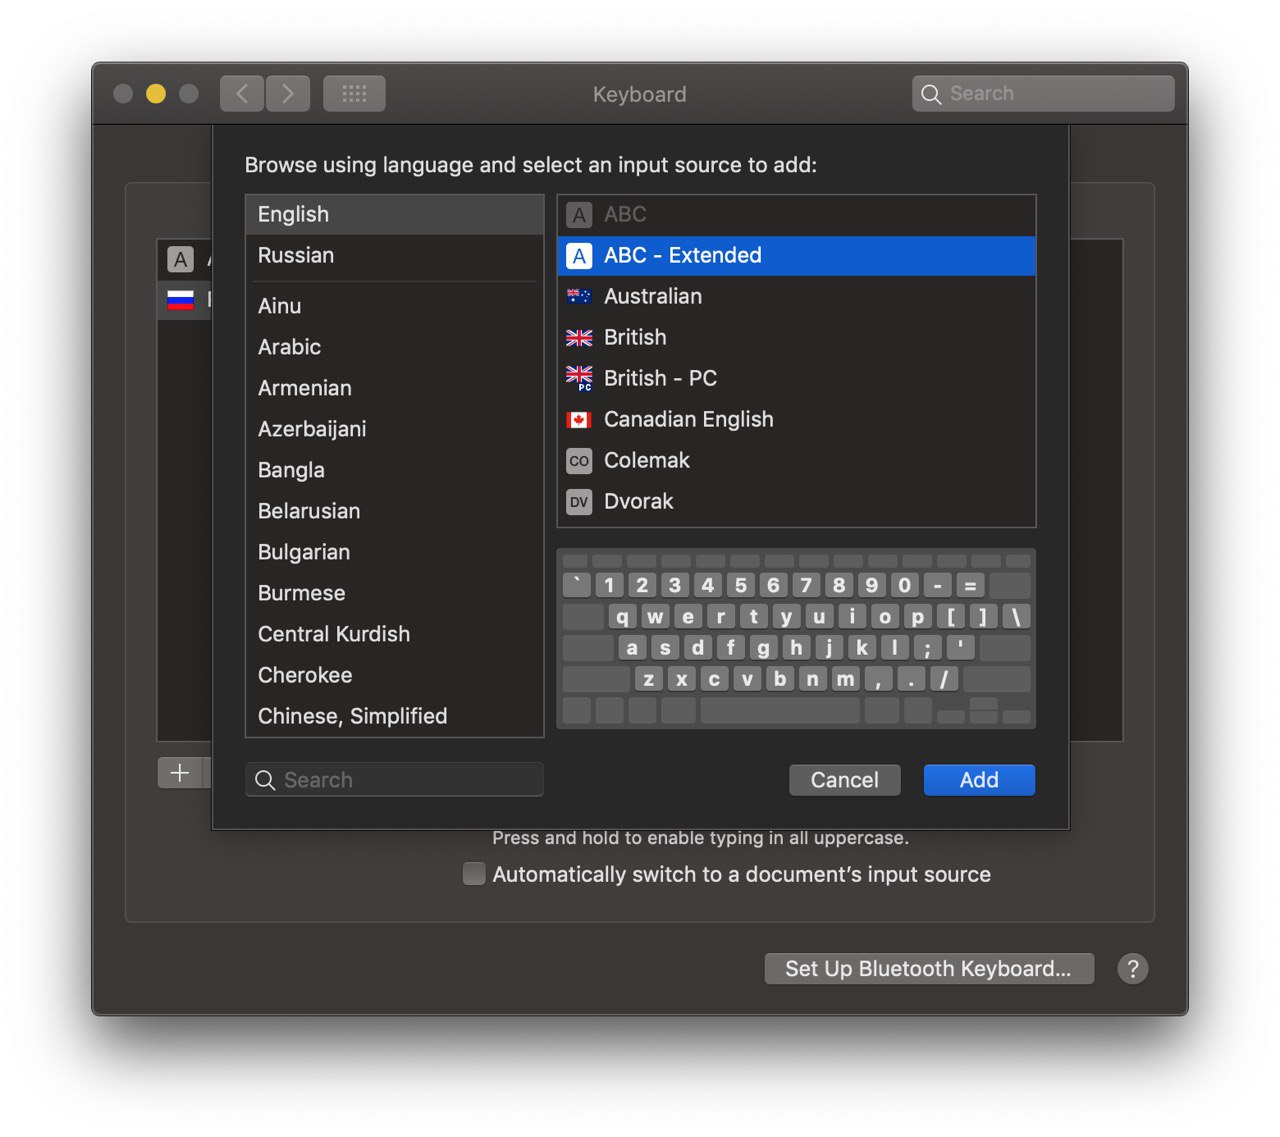Viewport: 1280px width, 1137px height.
Task: Select the Dvorak layout name
Action: [x=638, y=502]
